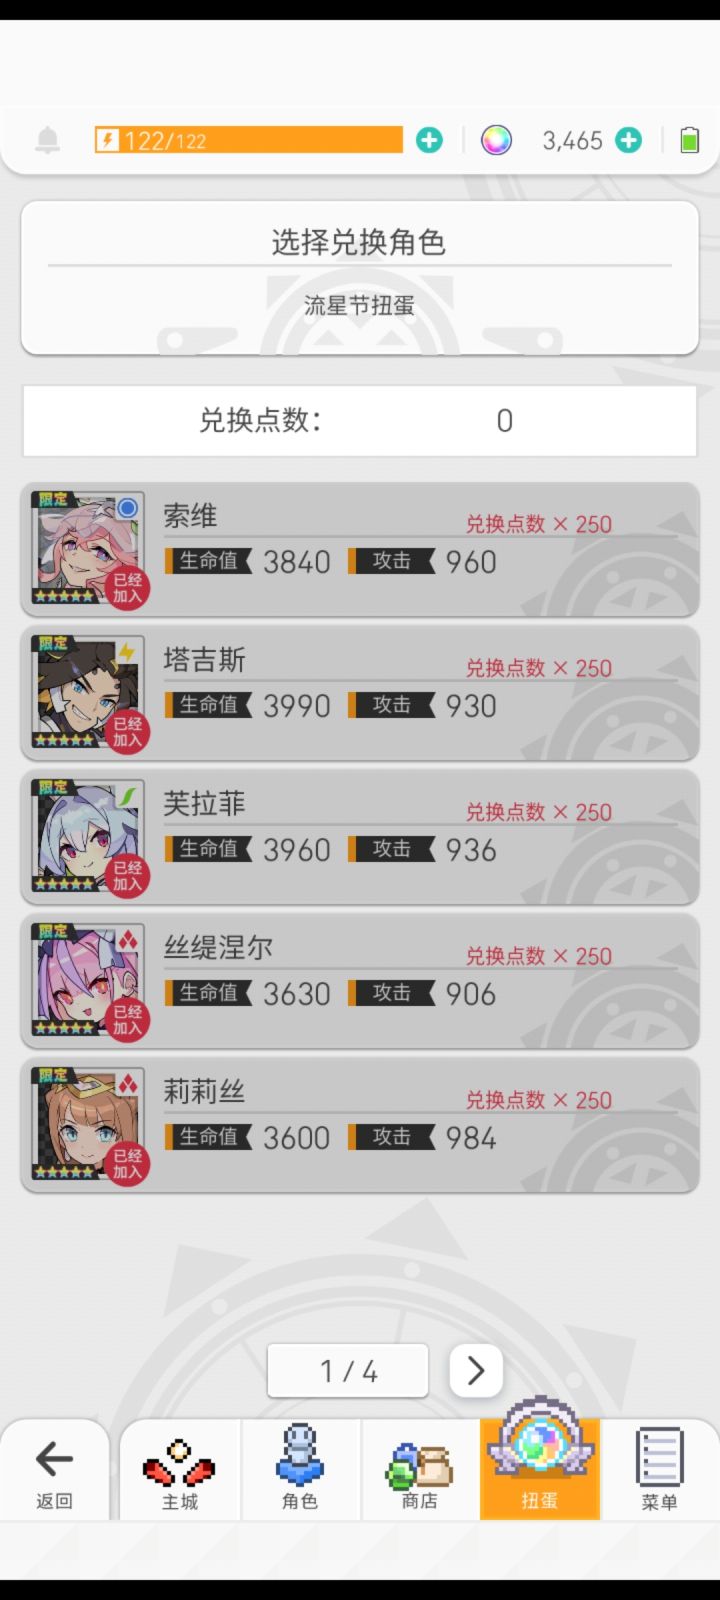Select 塔吉斯 character row
720x1600 pixels.
(360, 693)
